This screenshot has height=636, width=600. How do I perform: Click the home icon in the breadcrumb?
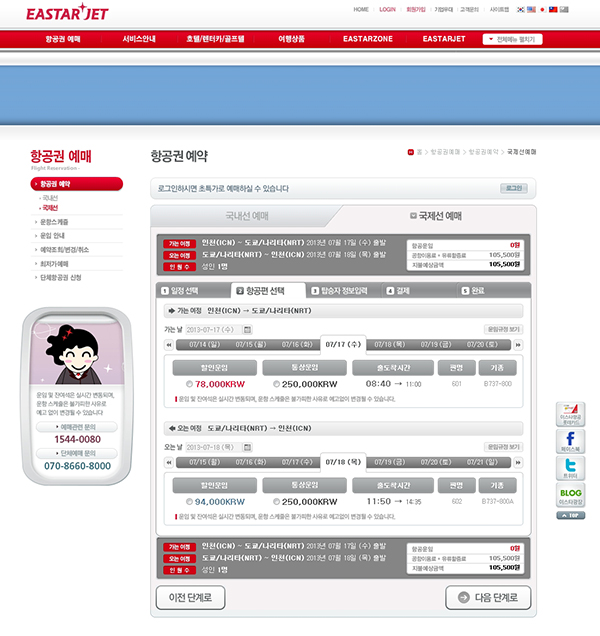pos(411,152)
